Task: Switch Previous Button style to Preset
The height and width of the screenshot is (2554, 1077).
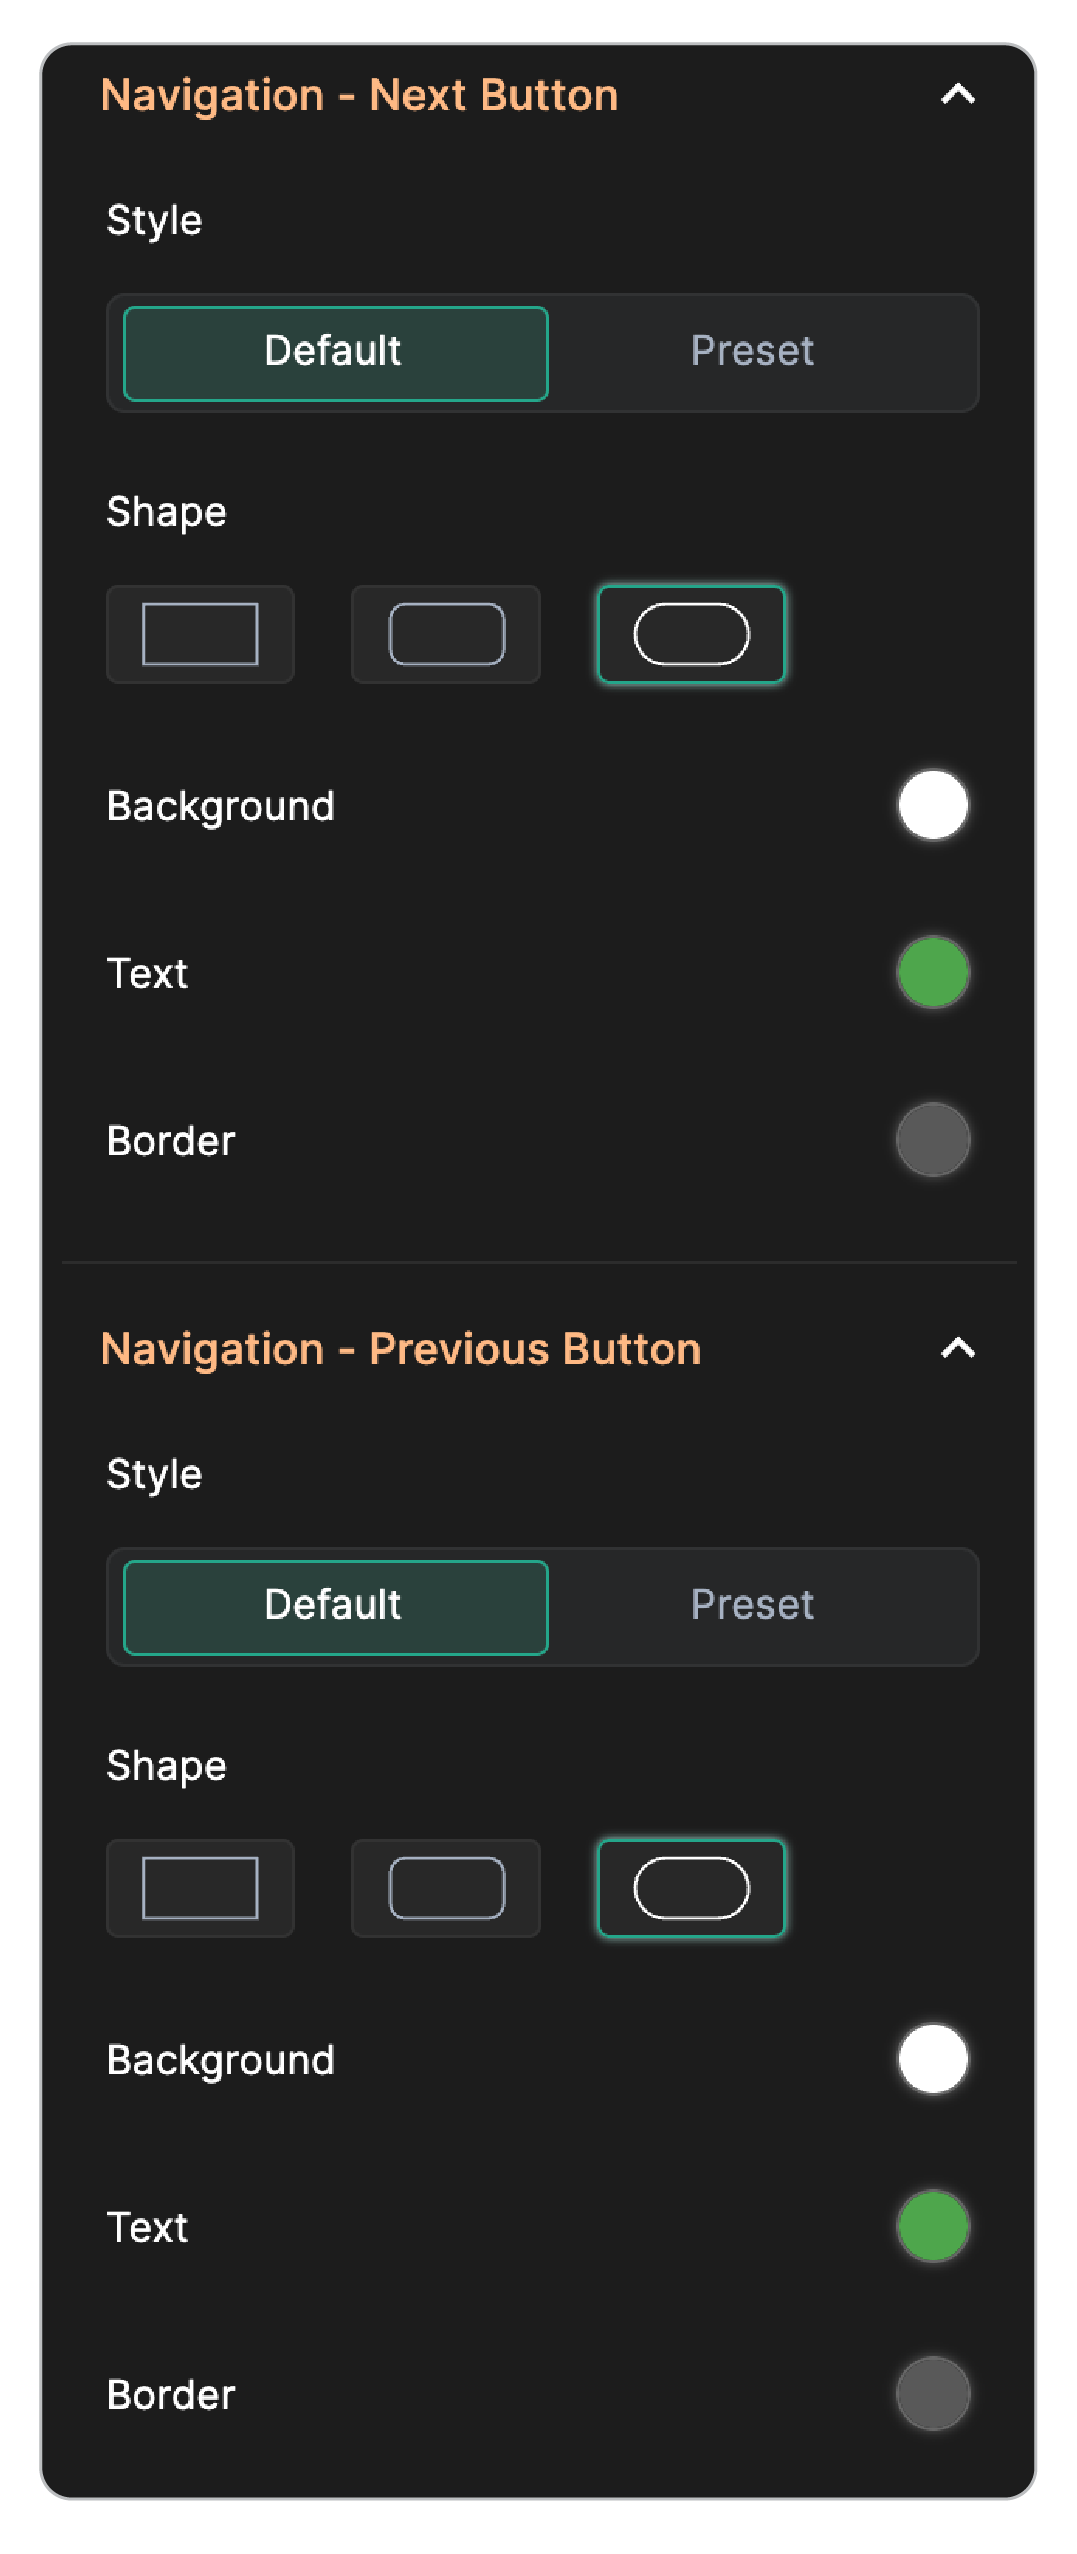Action: pyautogui.click(x=753, y=1606)
